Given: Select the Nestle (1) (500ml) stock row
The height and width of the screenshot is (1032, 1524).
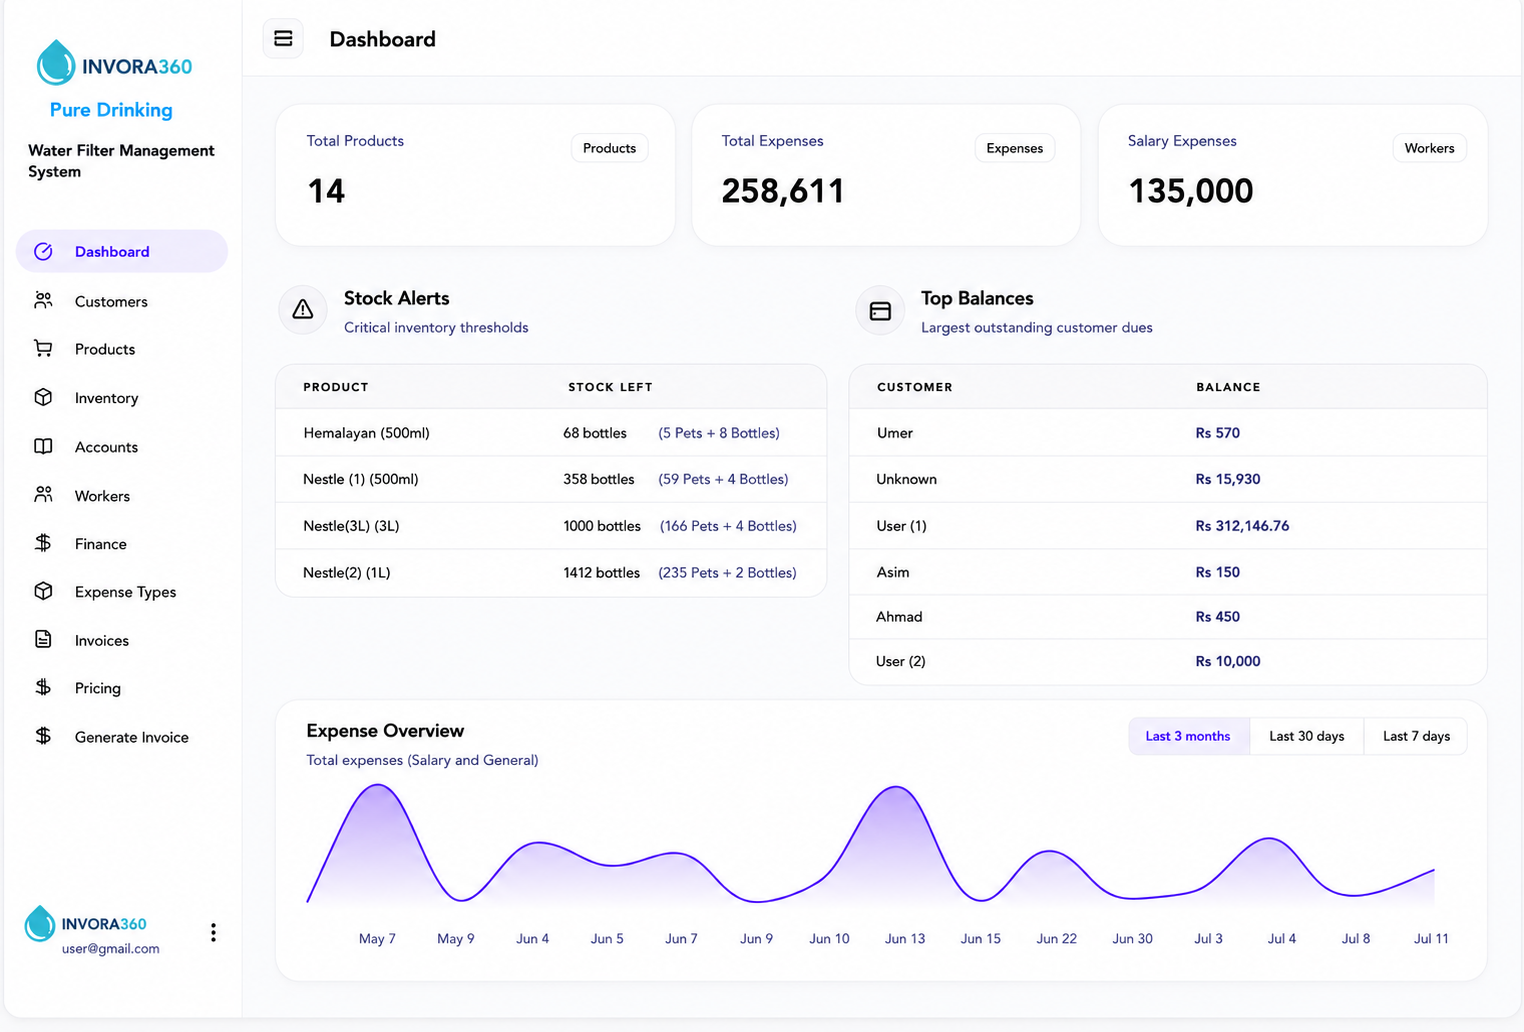Looking at the screenshot, I should [x=551, y=479].
